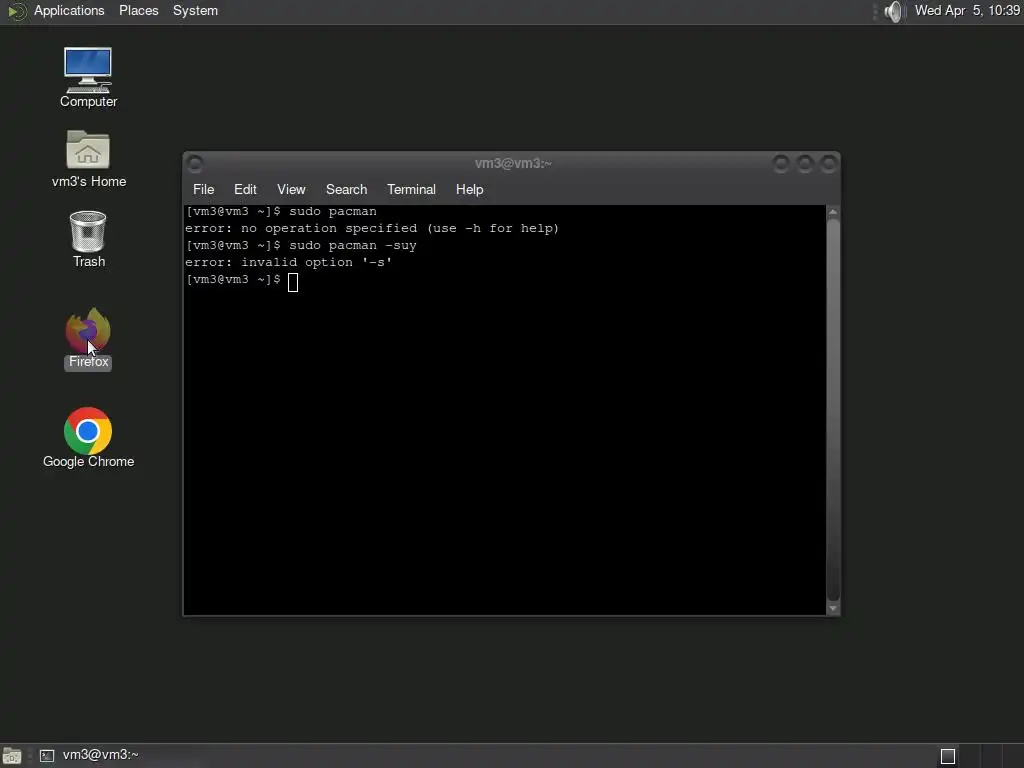Click the 'no operation specified' error line
1024x768 pixels.
(x=372, y=229)
